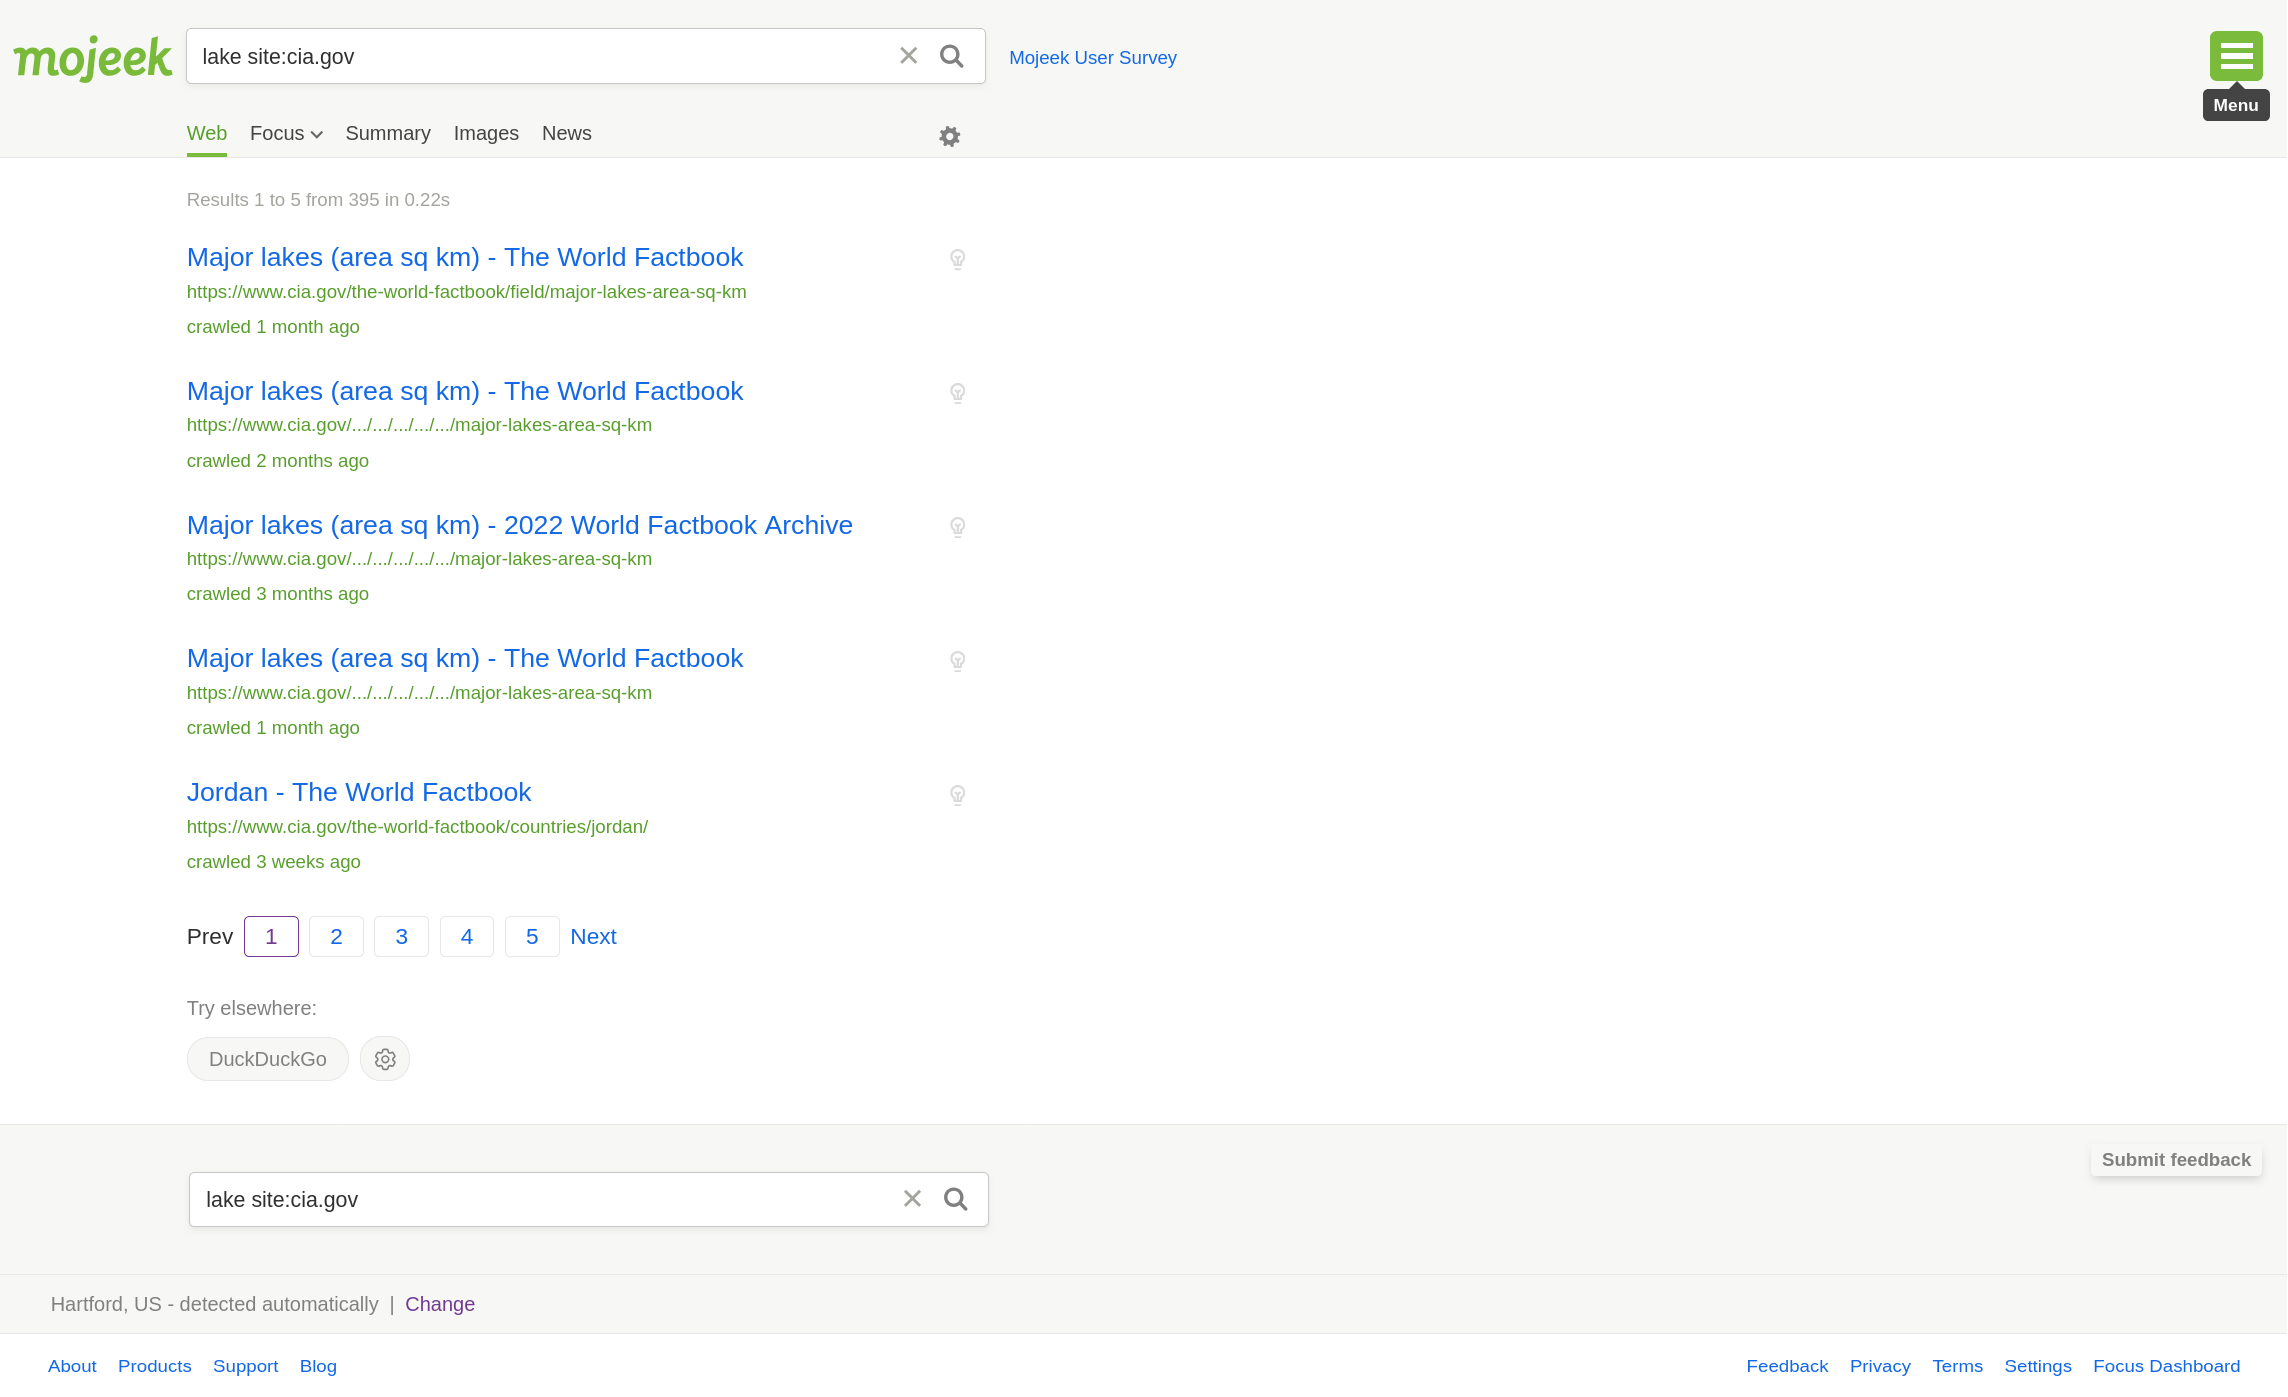
Task: Switch to the News tab
Action: pyautogui.click(x=567, y=134)
